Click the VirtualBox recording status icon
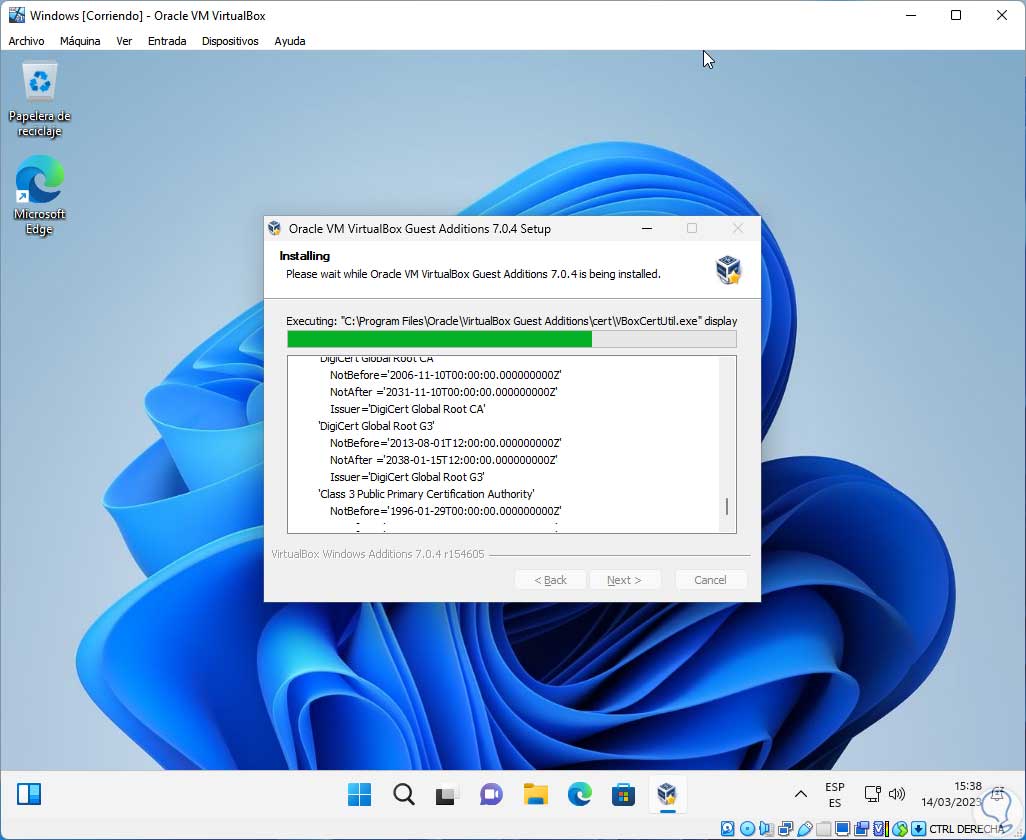Screen dimensions: 1026x840 (x=862, y=829)
